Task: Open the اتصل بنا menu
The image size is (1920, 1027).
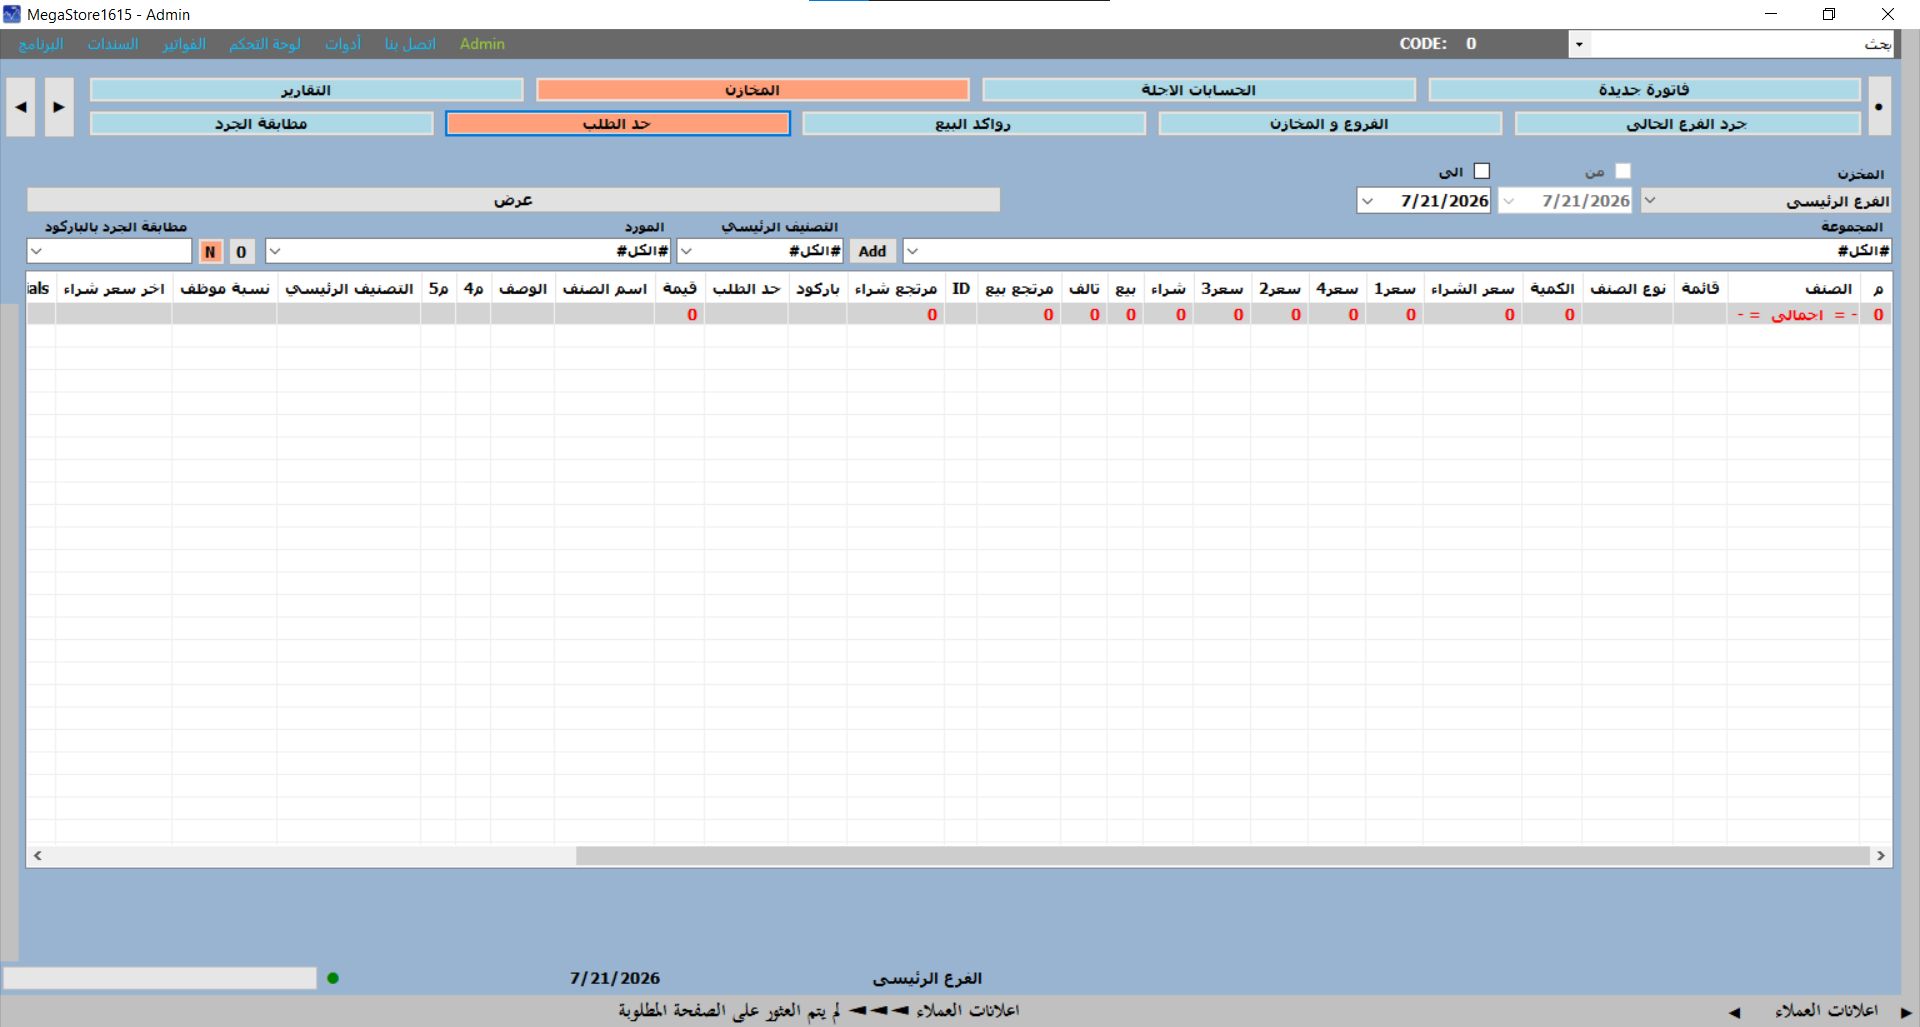Action: (x=410, y=44)
